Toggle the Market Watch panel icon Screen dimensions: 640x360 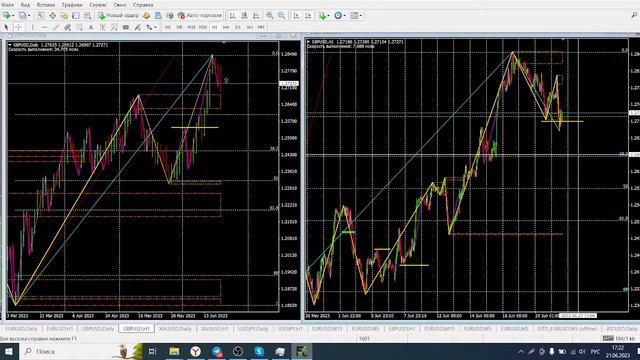click(41, 16)
